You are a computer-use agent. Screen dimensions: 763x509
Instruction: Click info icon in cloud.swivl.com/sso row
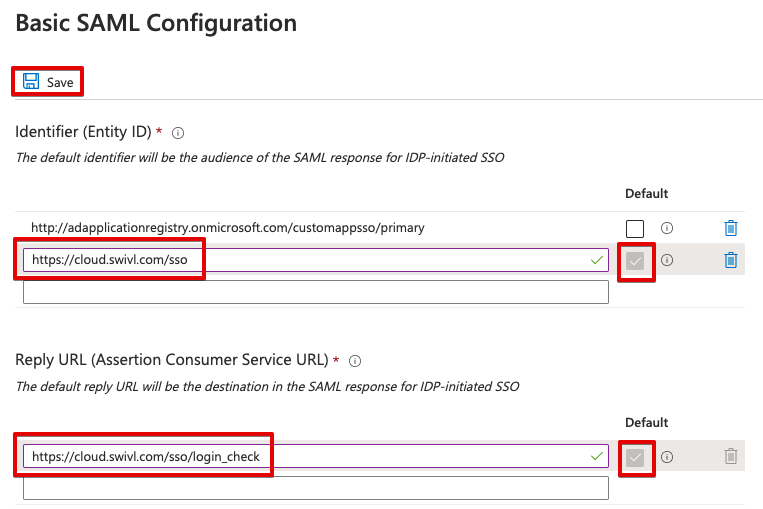tap(667, 260)
